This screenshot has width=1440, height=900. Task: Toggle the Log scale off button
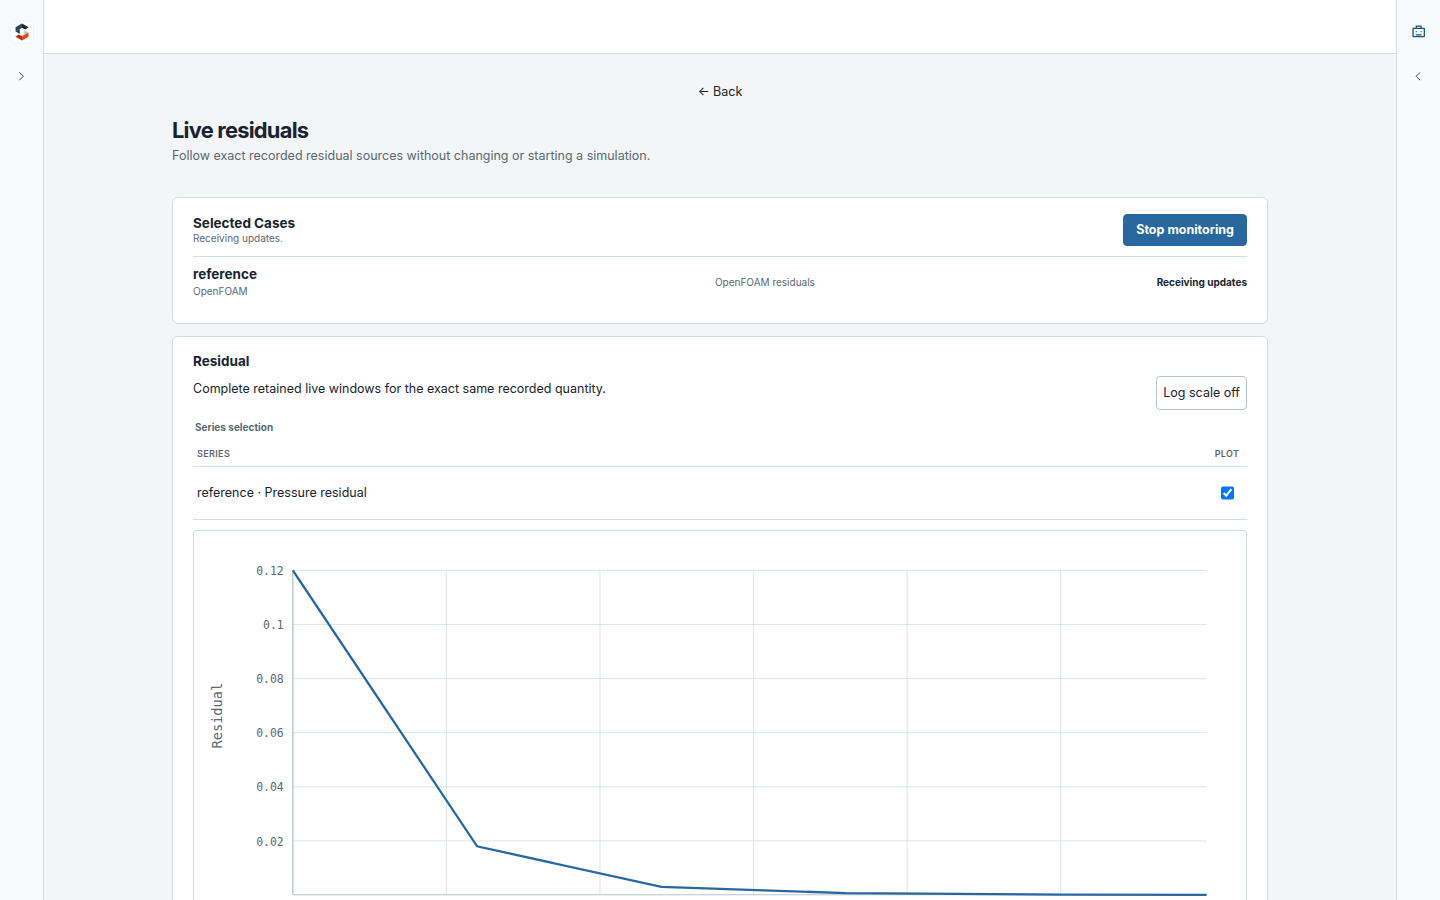coord(1201,393)
